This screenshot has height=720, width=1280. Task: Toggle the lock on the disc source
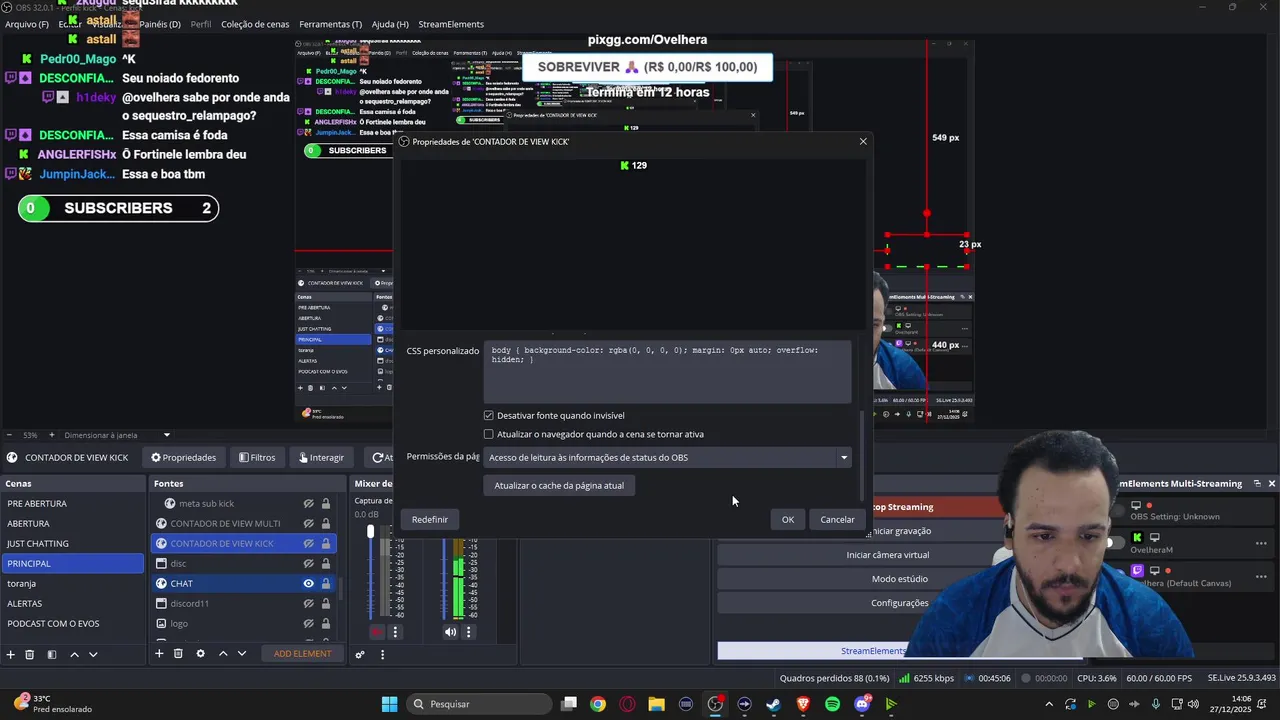(x=326, y=563)
